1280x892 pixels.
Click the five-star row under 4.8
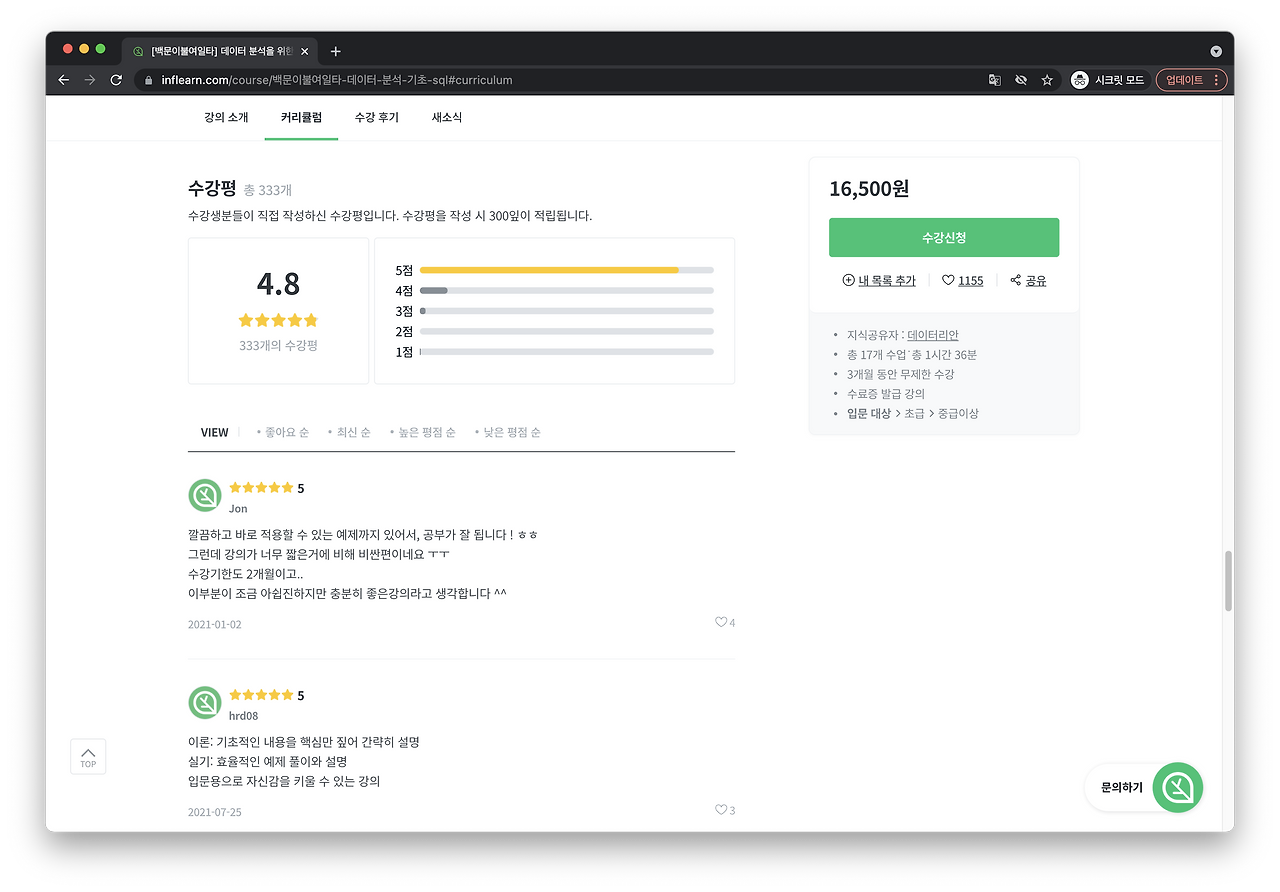(278, 320)
